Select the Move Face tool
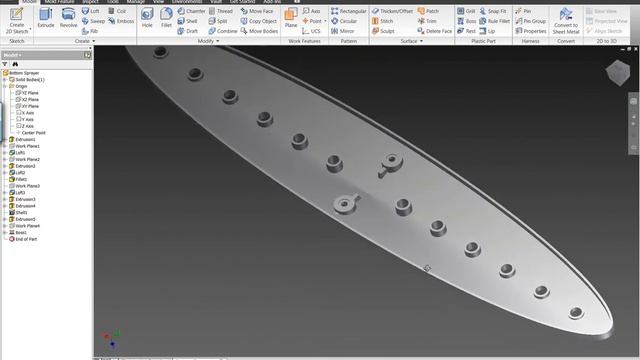The width and height of the screenshot is (640, 360). pyautogui.click(x=257, y=11)
